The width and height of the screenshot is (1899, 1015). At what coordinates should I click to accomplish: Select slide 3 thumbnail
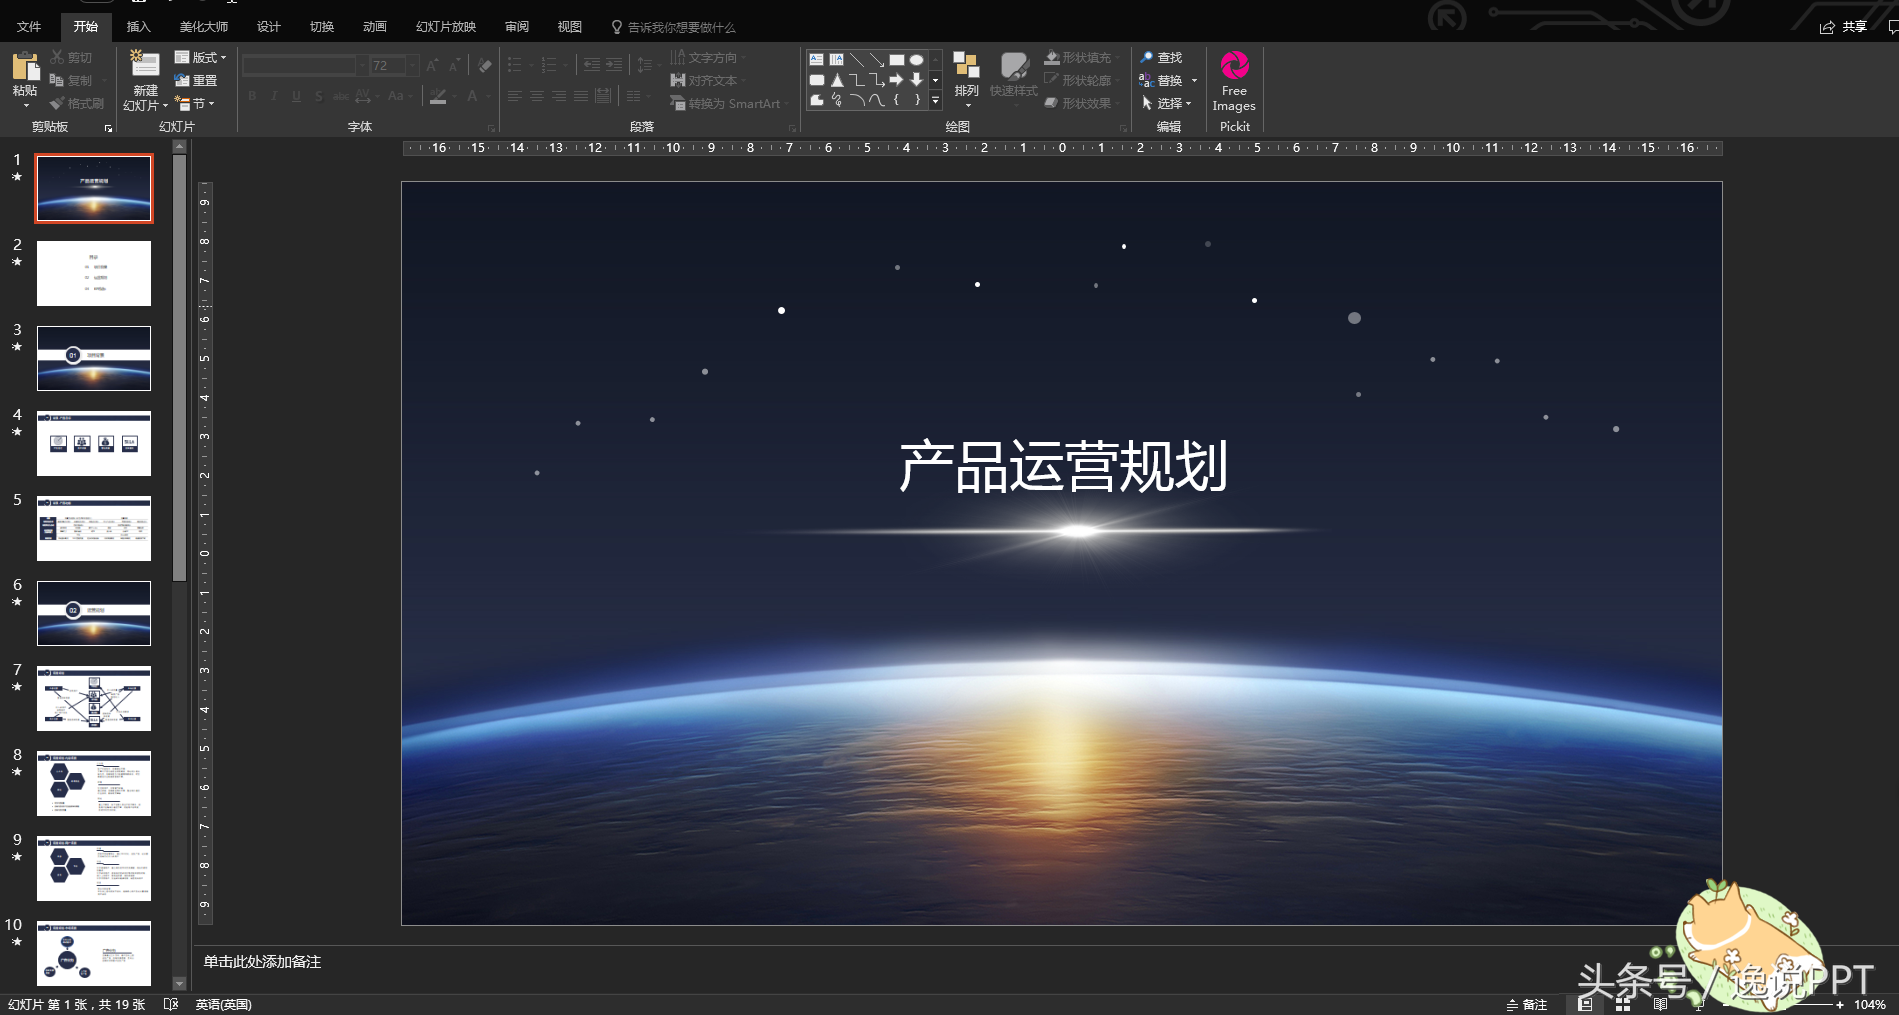click(94, 358)
